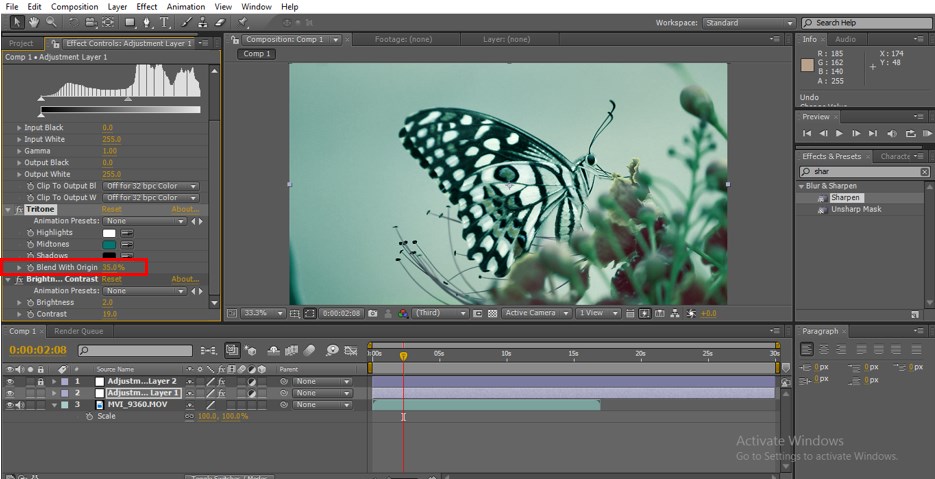Screen dimensions: 935x479
Task: Click Reset next to Tritone effect
Action: pyautogui.click(x=111, y=210)
